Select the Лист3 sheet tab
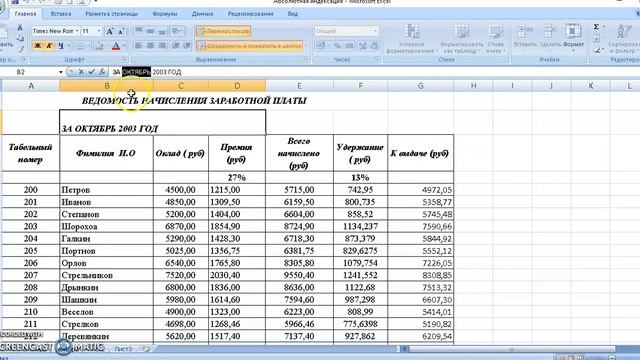640x360 pixels. coord(123,349)
